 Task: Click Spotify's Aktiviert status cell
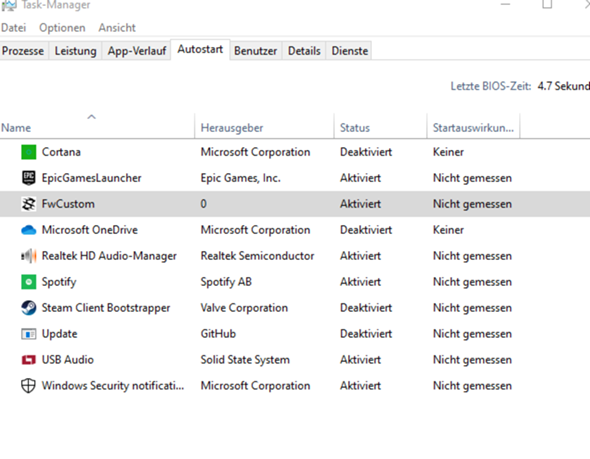tap(360, 282)
